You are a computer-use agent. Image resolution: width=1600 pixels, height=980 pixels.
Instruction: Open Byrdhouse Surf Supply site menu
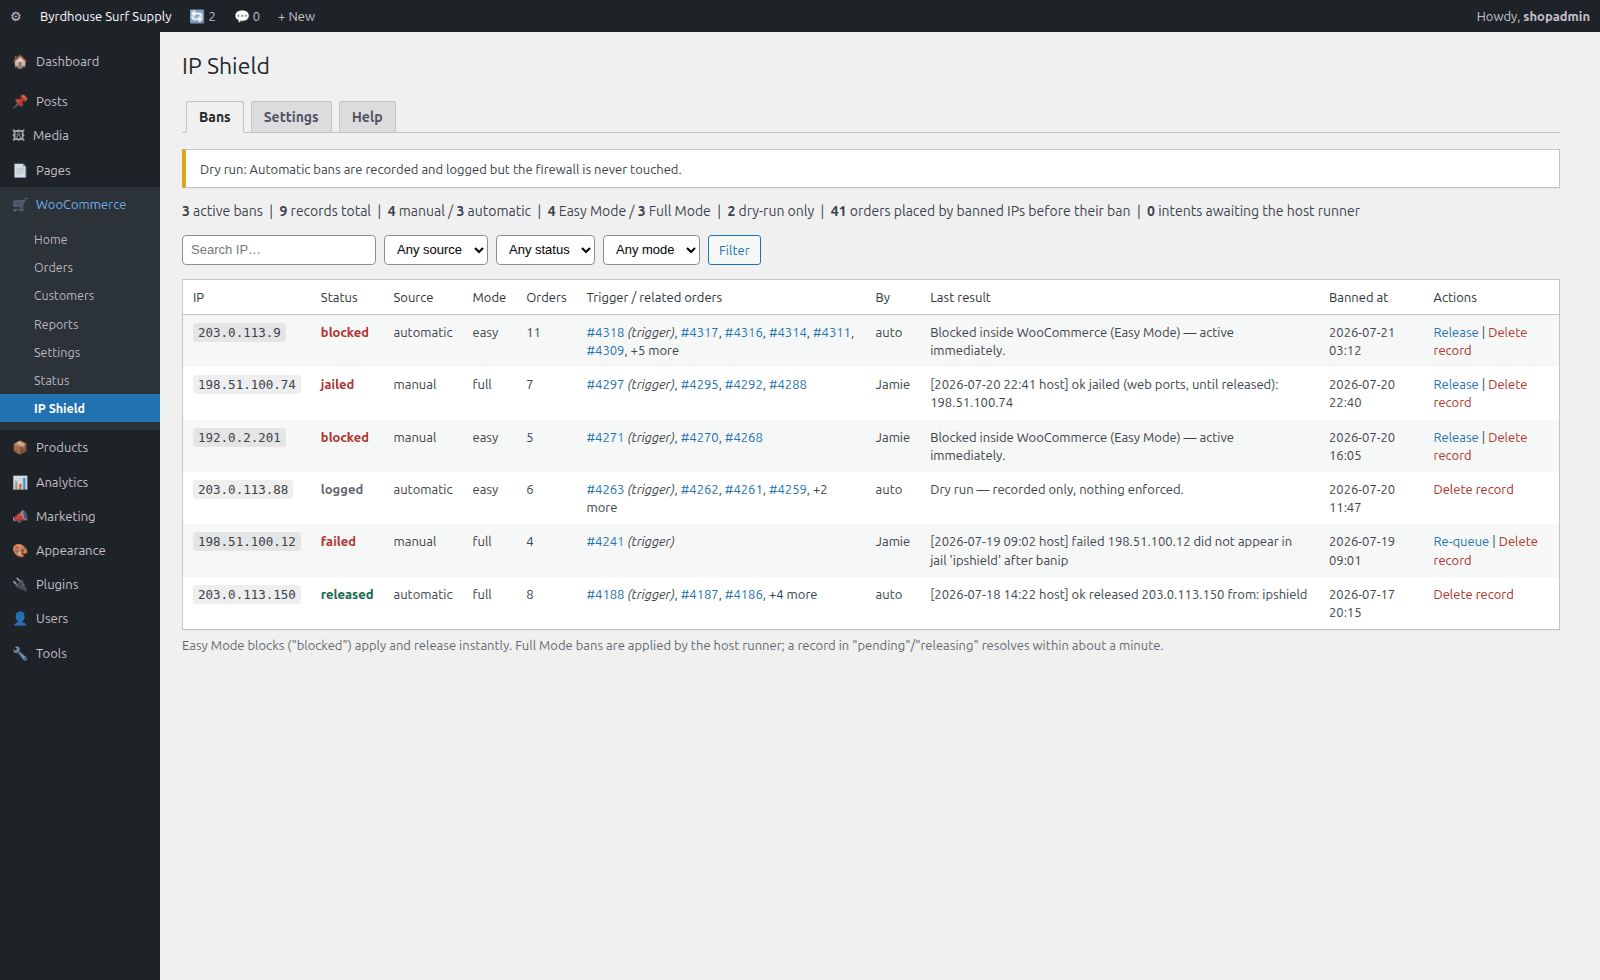tap(106, 16)
